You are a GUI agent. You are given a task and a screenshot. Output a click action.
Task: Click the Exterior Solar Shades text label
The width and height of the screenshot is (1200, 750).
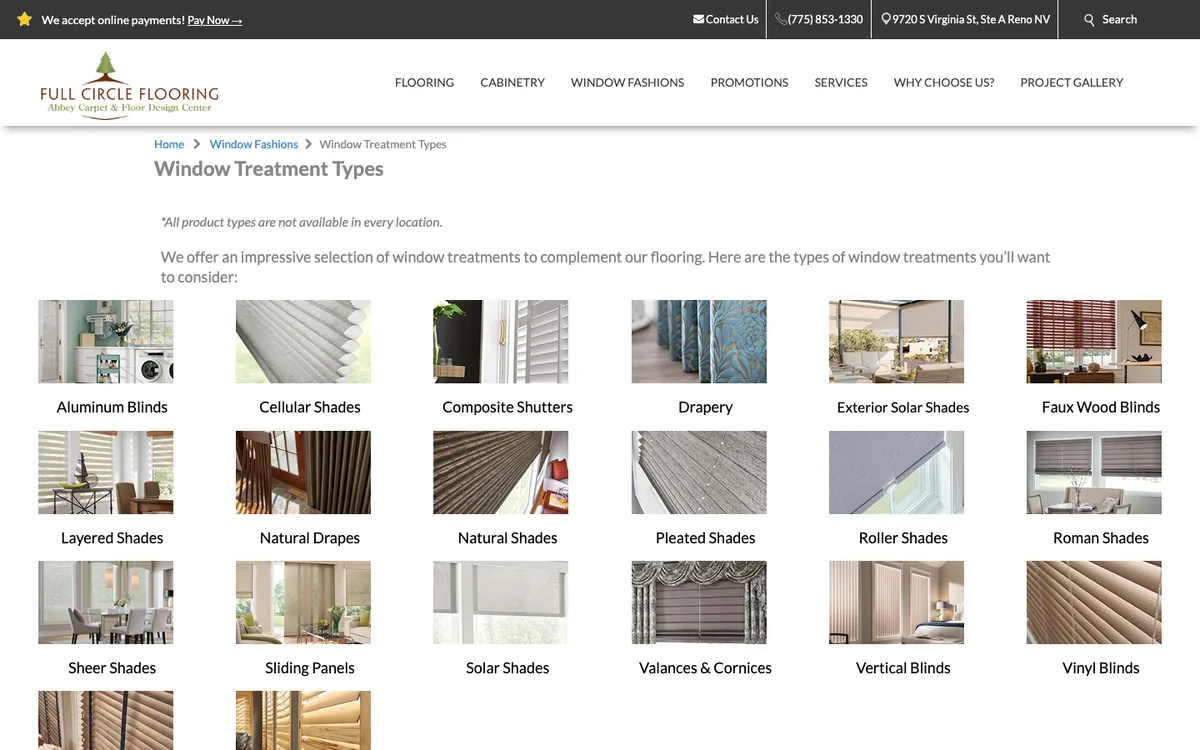click(903, 407)
